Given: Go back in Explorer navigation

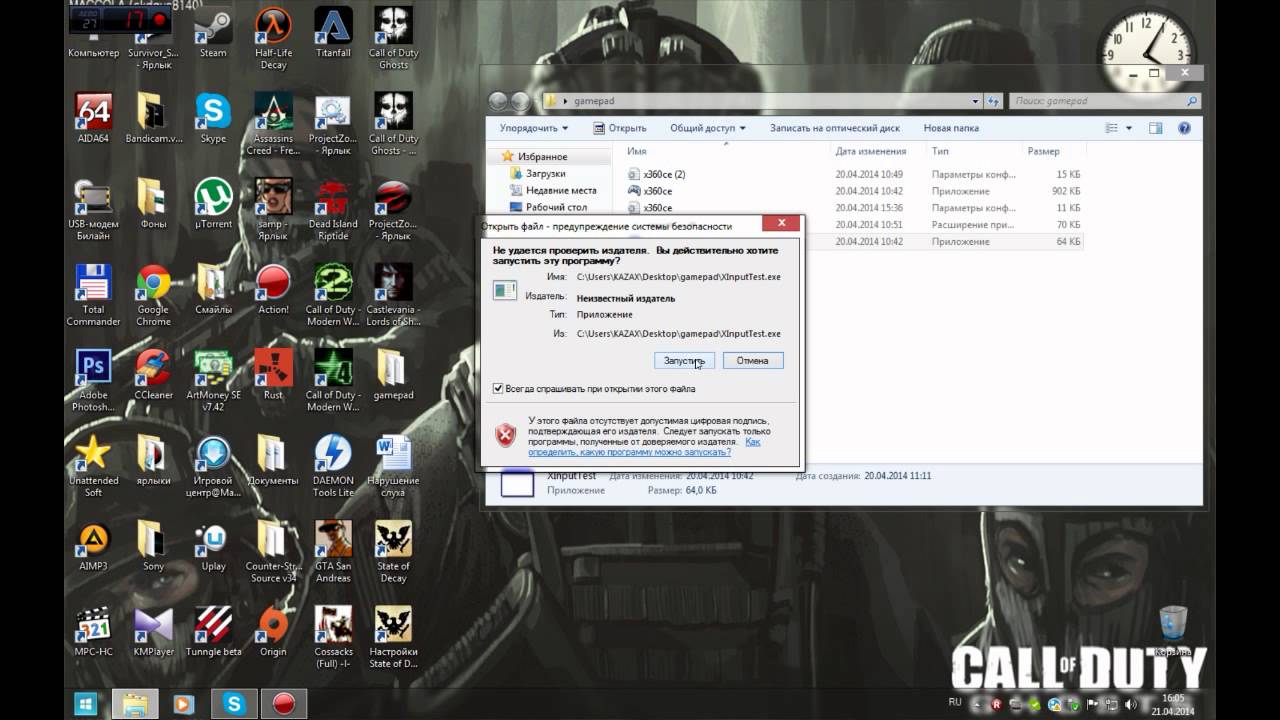Looking at the screenshot, I should click(499, 101).
